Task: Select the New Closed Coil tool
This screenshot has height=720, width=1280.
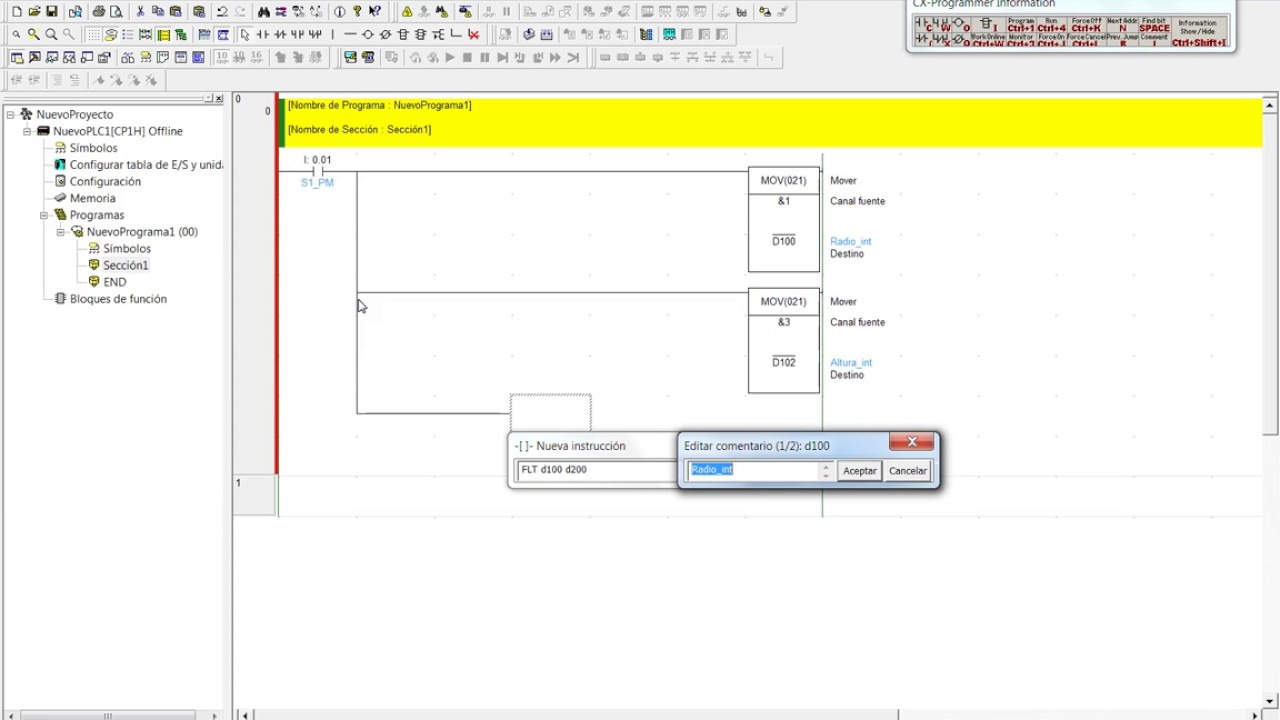Action: (x=385, y=34)
